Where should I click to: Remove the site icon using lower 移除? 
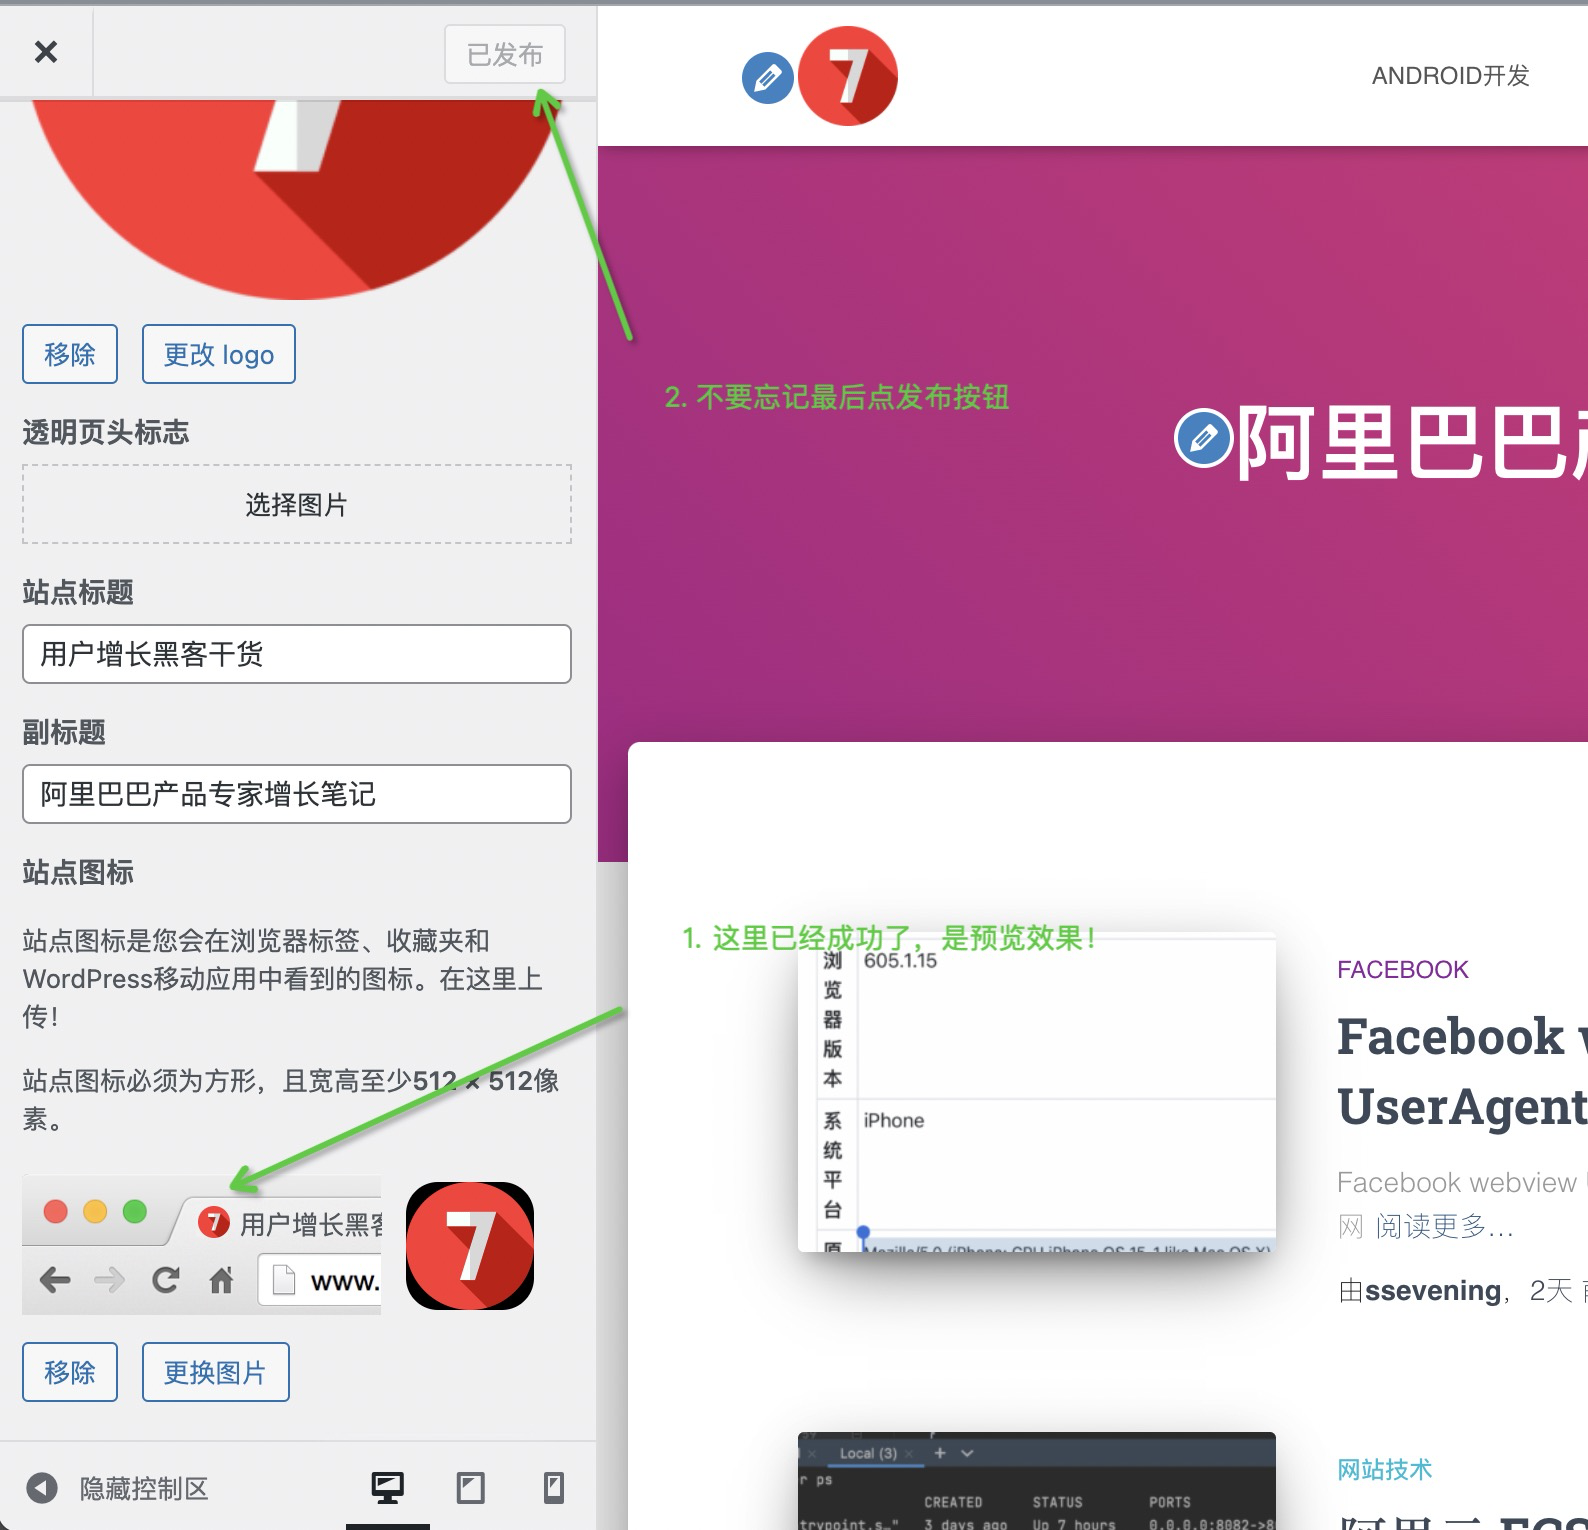(x=70, y=1372)
